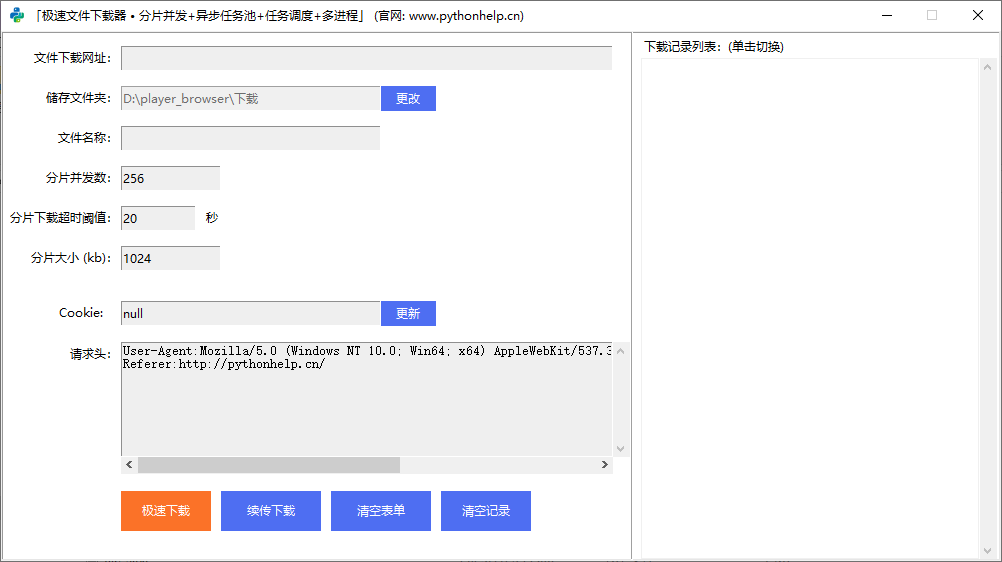
Task: Start download with orange 极速下载 button
Action: tap(166, 511)
